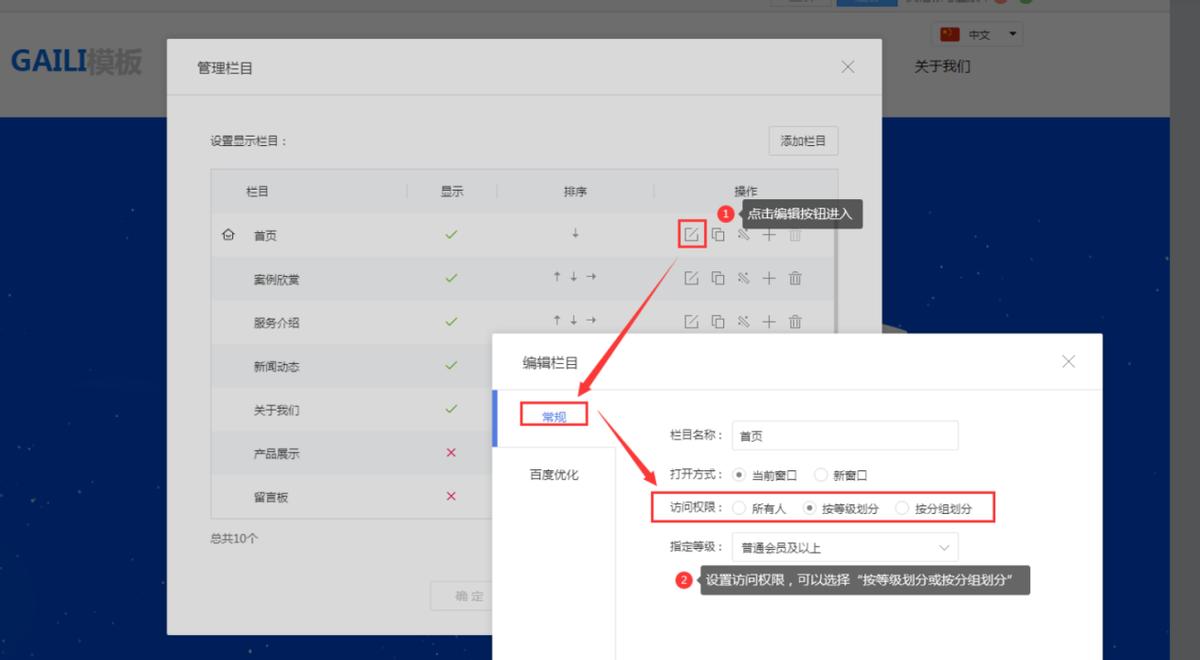Image resolution: width=1200 pixels, height=660 pixels.
Task: Click inside the 栏目名称 input field
Action: coord(845,435)
